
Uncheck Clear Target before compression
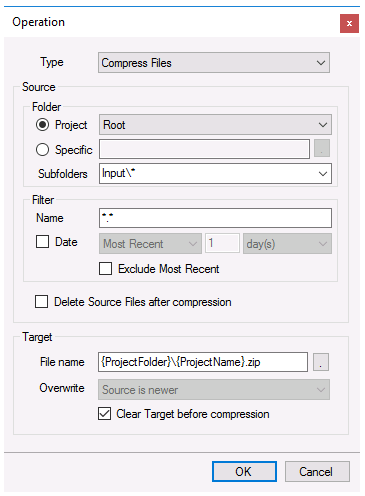point(104,414)
